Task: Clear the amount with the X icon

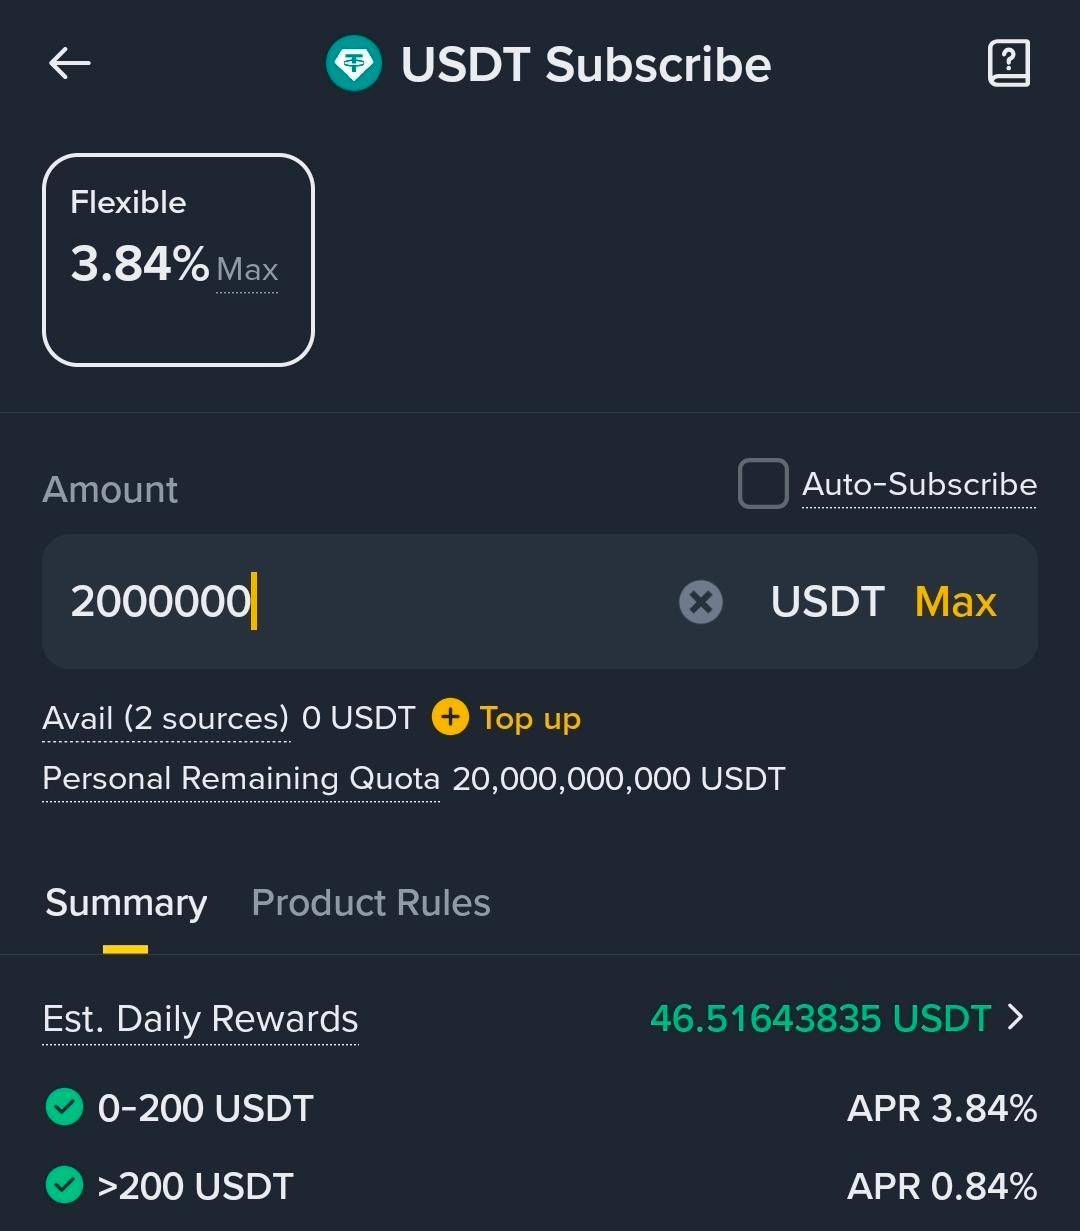Action: click(701, 602)
